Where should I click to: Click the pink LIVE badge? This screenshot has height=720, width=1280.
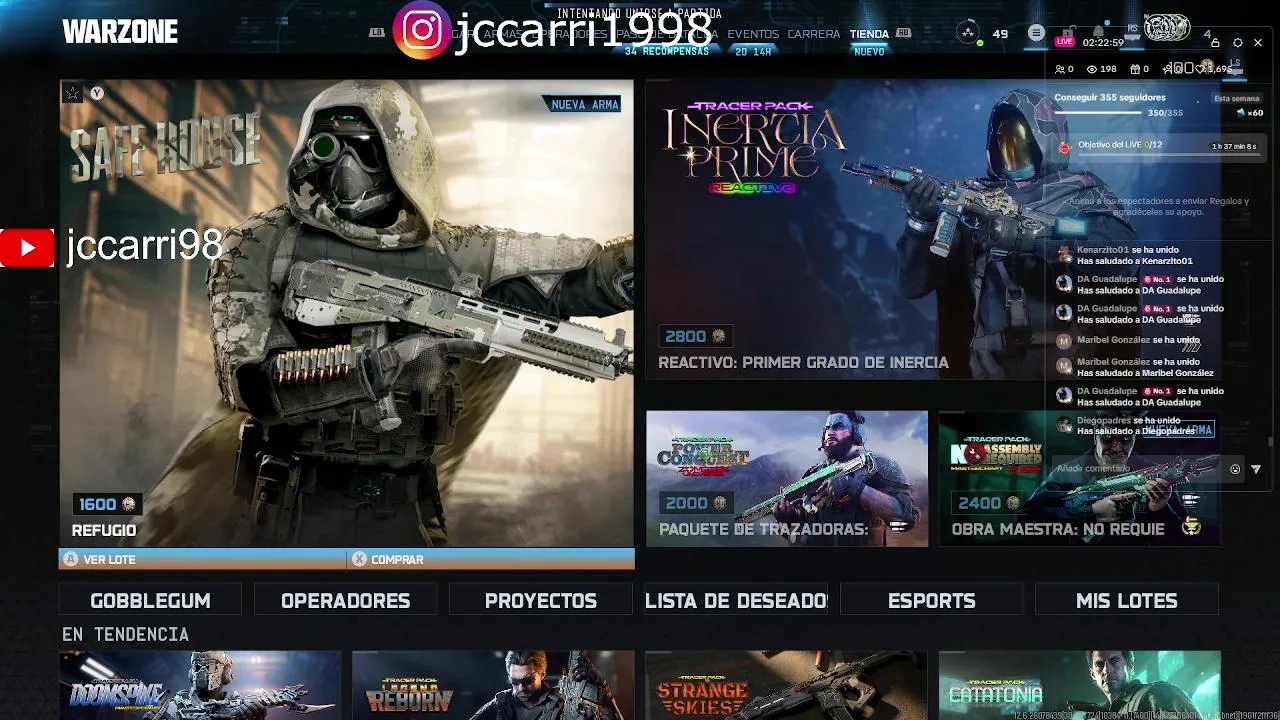(x=1064, y=42)
